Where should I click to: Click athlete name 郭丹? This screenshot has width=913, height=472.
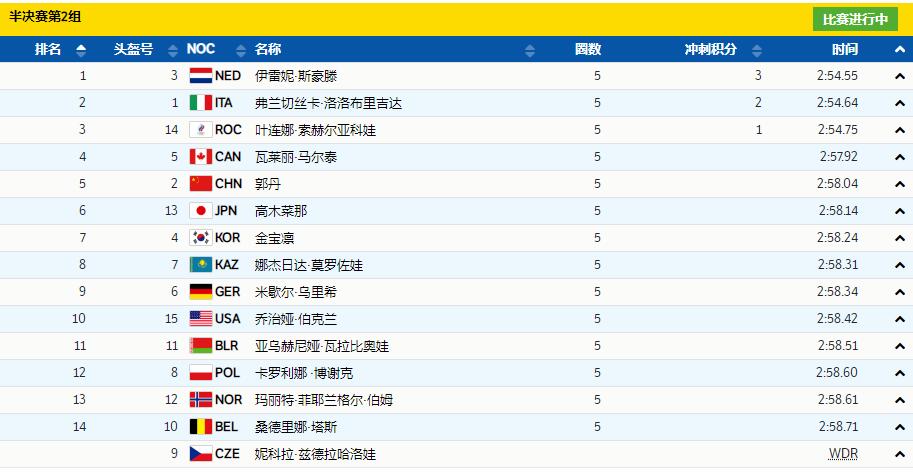click(x=268, y=184)
